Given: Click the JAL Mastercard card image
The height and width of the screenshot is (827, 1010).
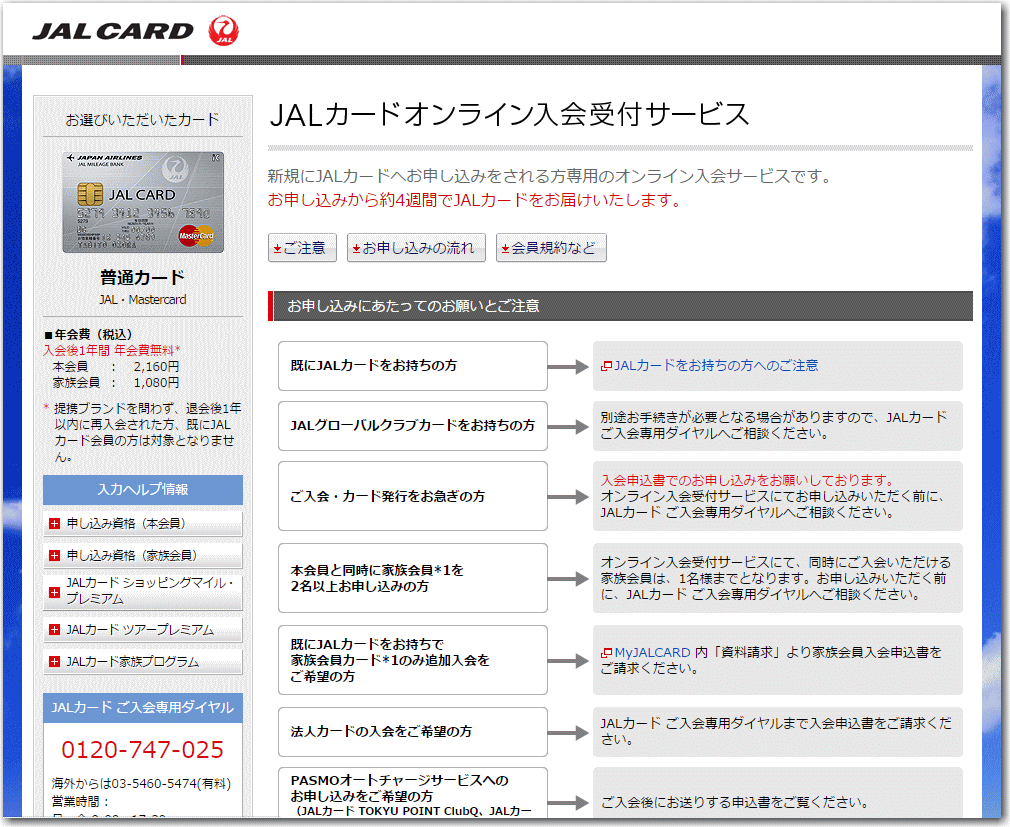Looking at the screenshot, I should coord(143,202).
